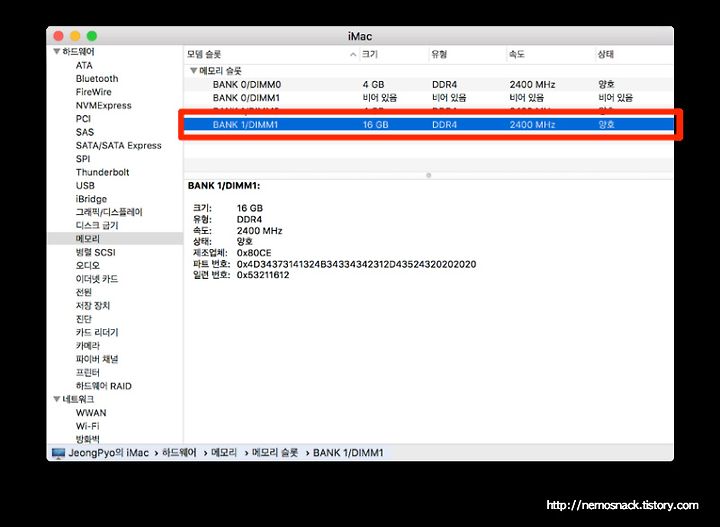Open 디스크 굽기 entry
Viewport: 720px width, 527px height.
pos(97,225)
